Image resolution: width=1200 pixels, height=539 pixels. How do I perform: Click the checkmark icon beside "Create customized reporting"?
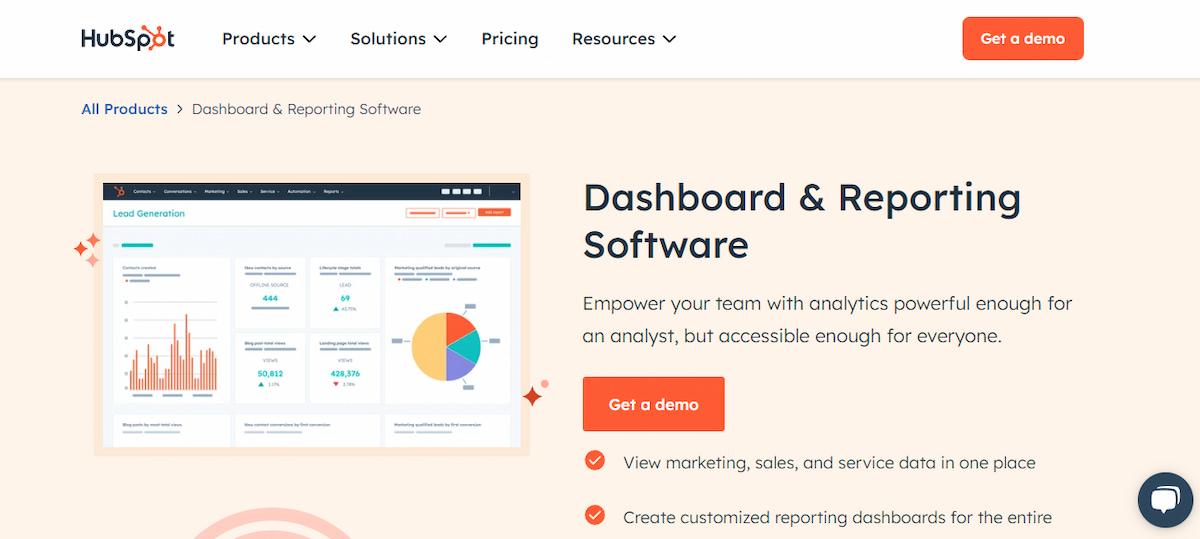[595, 515]
